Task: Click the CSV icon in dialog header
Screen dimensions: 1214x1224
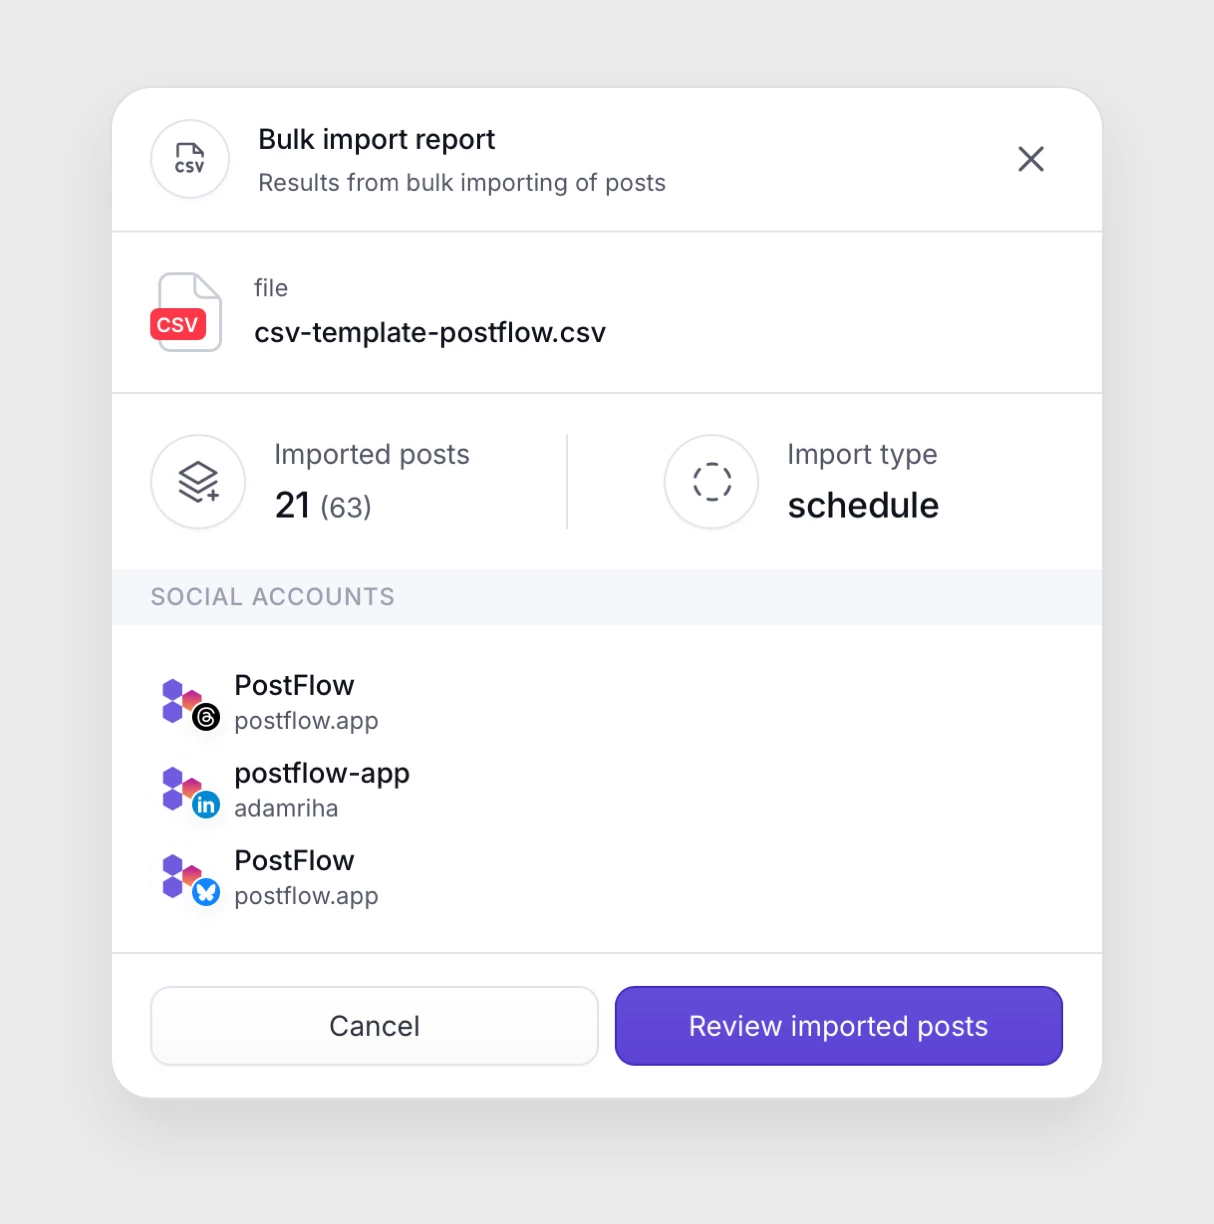Action: tap(190, 159)
